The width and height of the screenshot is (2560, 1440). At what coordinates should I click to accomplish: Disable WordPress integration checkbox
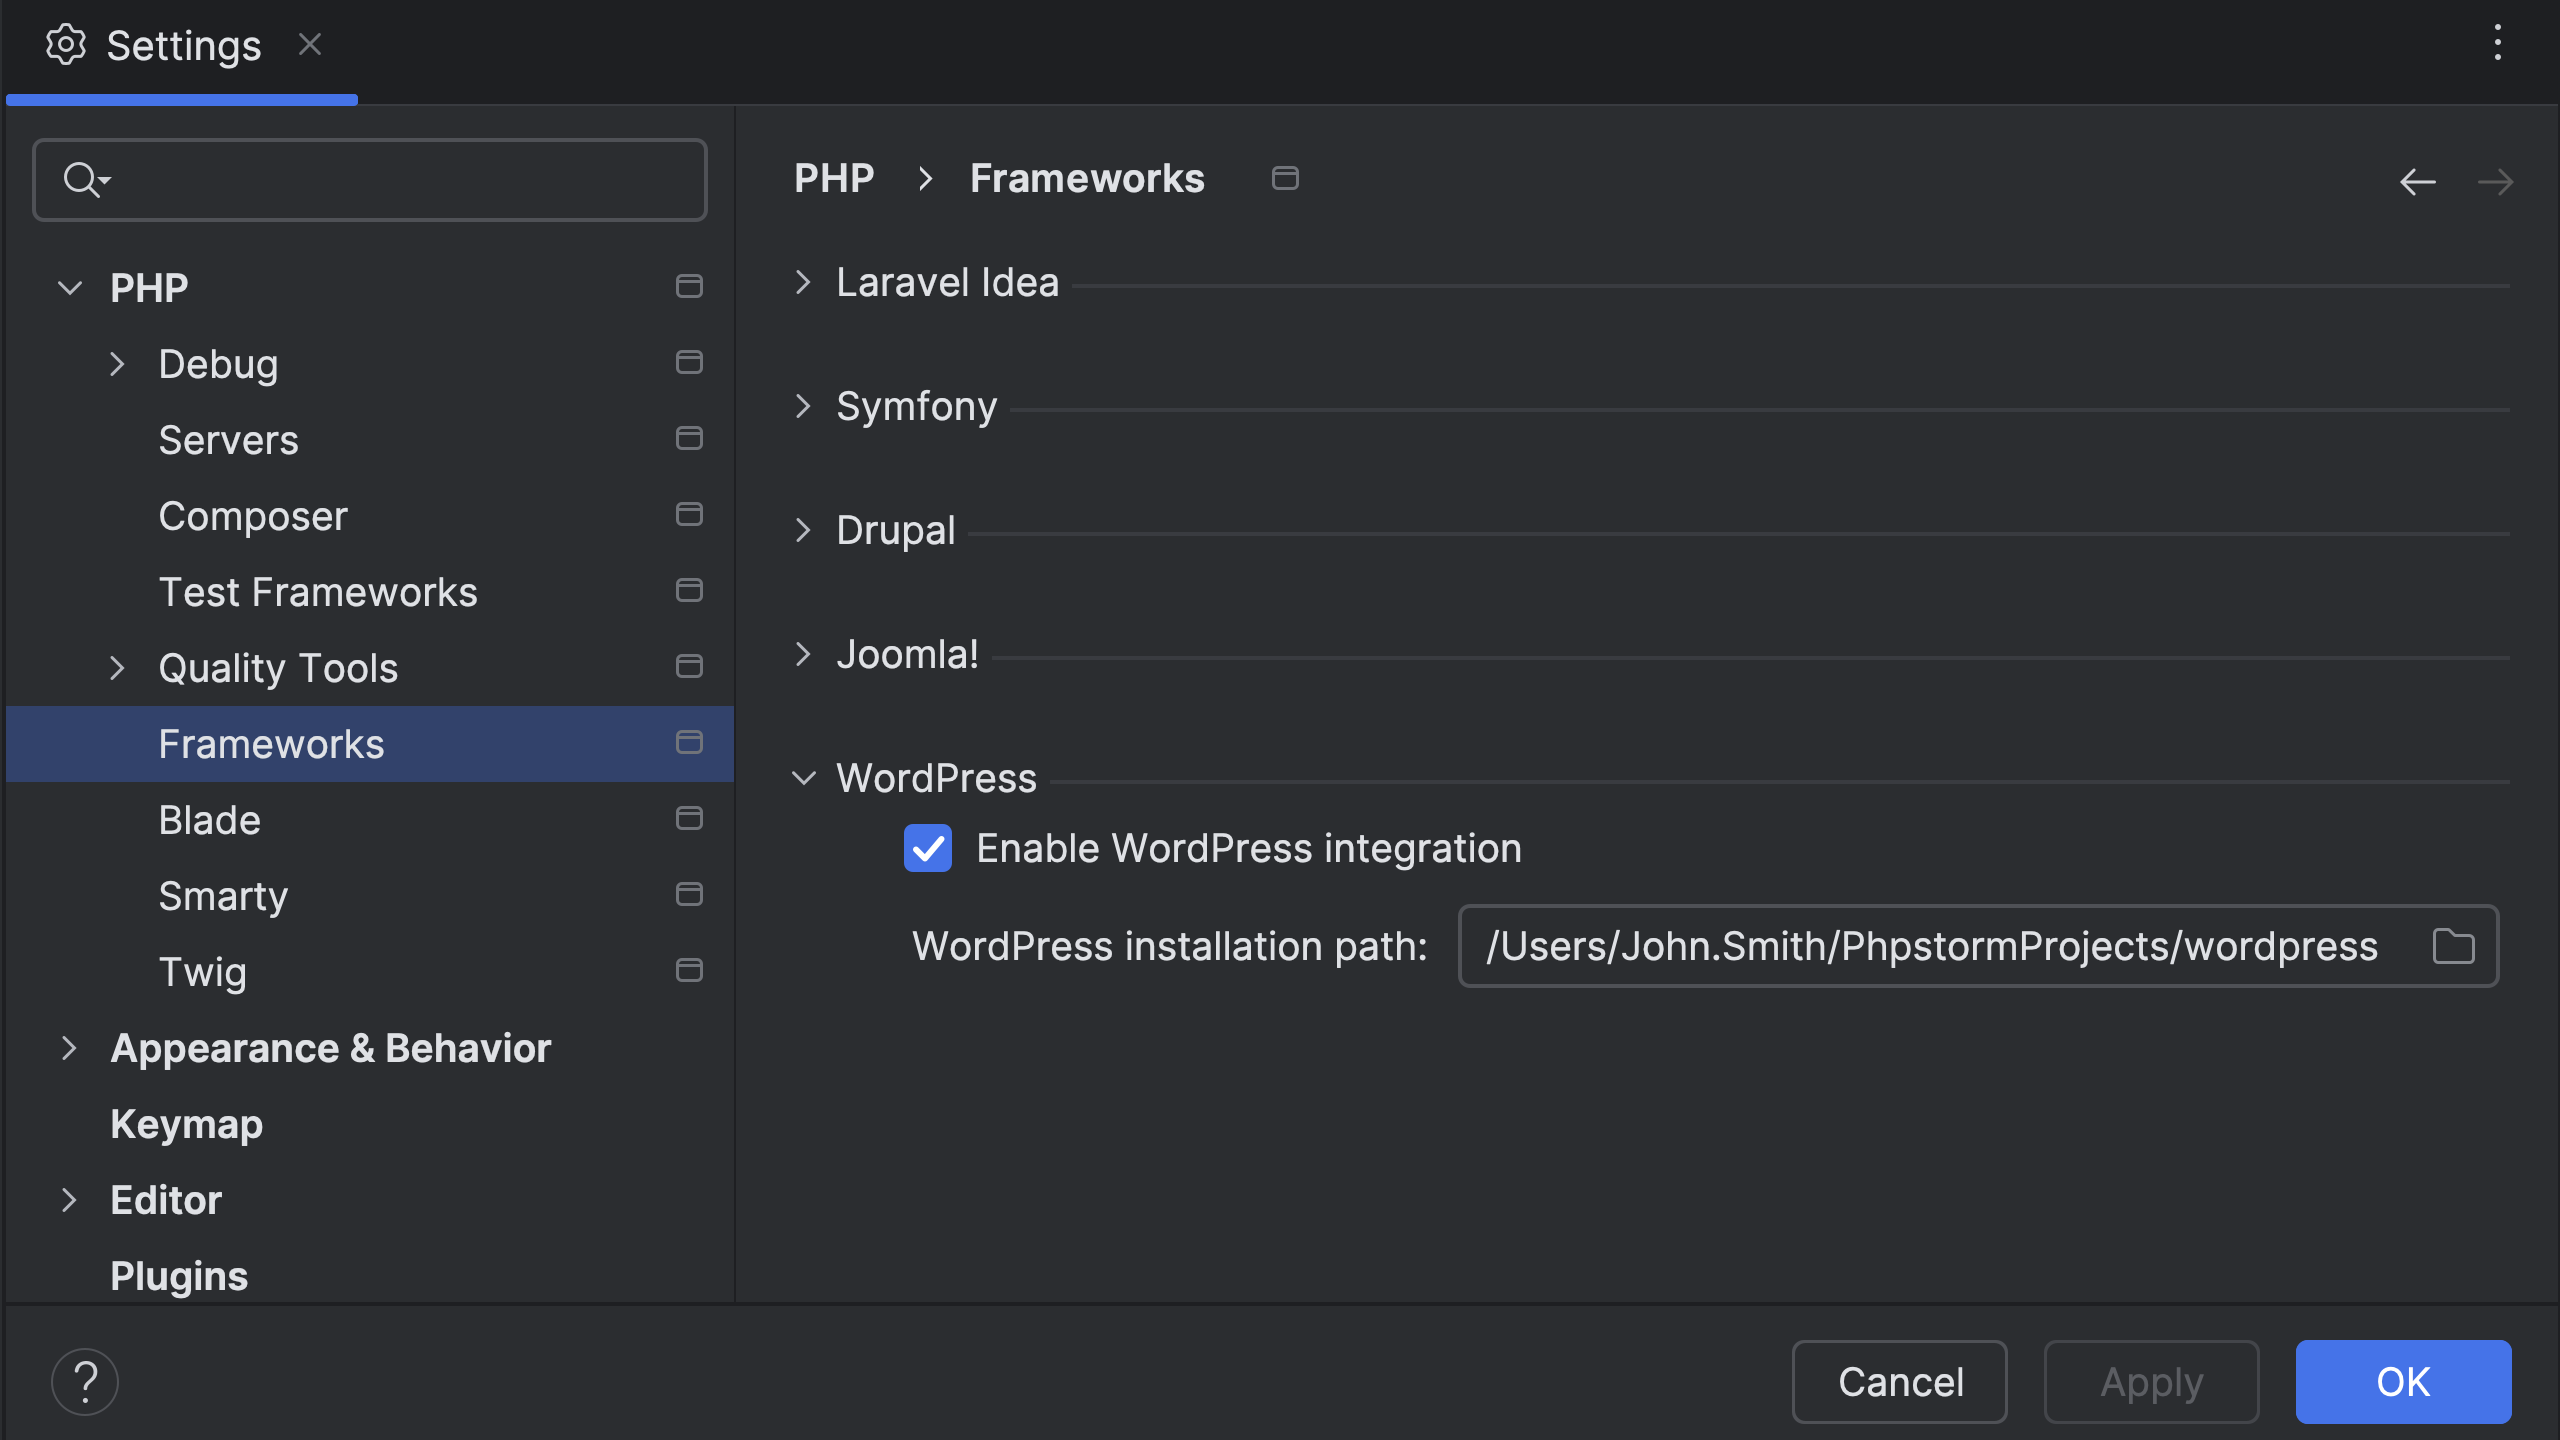click(x=927, y=848)
